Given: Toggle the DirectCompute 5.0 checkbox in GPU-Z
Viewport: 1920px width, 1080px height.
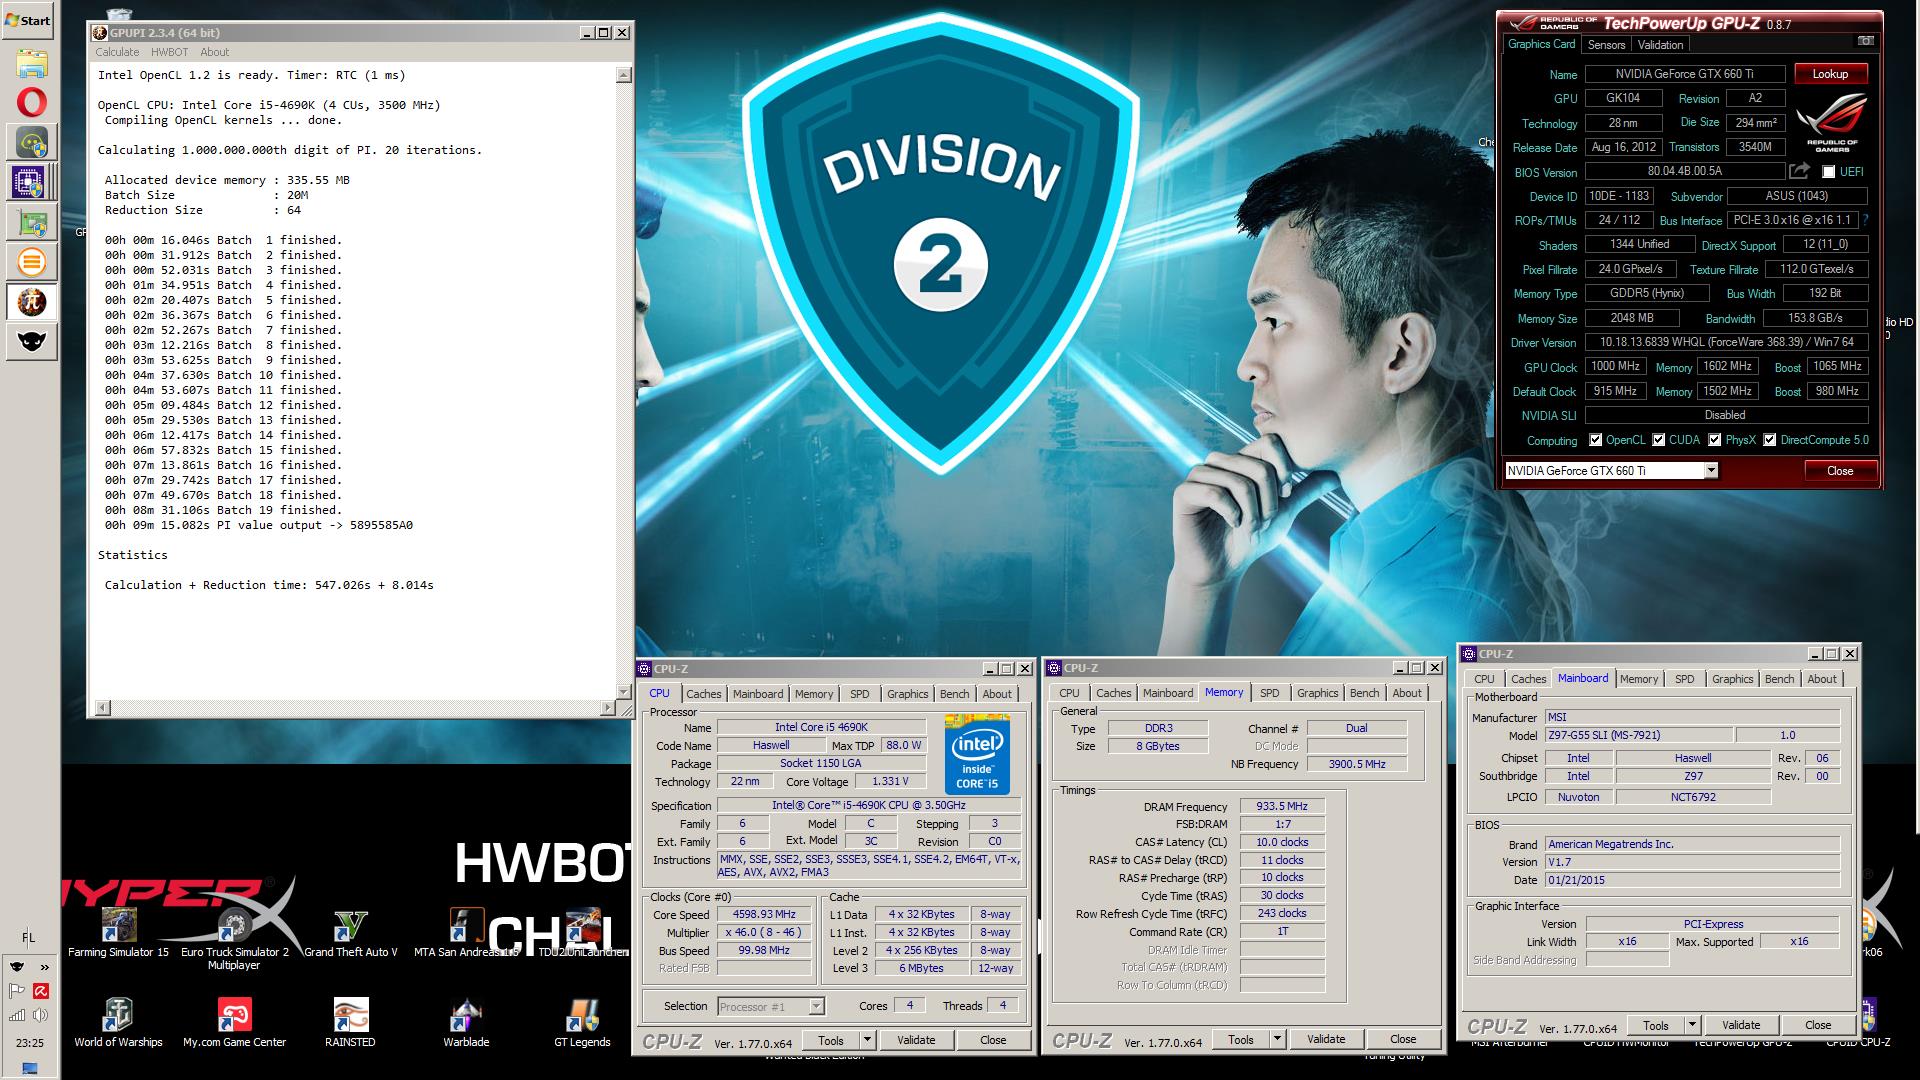Looking at the screenshot, I should tap(1770, 440).
